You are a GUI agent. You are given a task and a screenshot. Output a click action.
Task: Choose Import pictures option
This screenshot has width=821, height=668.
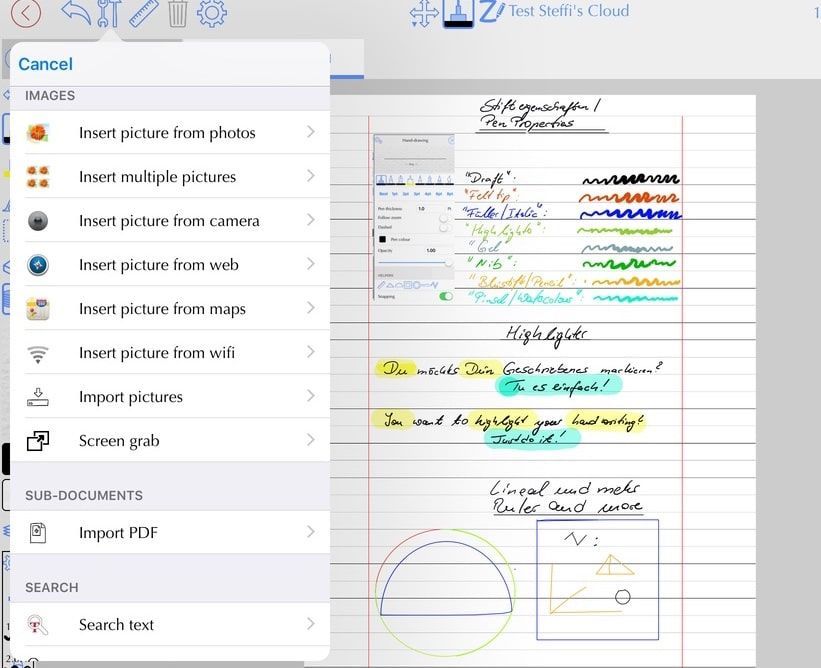(x=131, y=397)
